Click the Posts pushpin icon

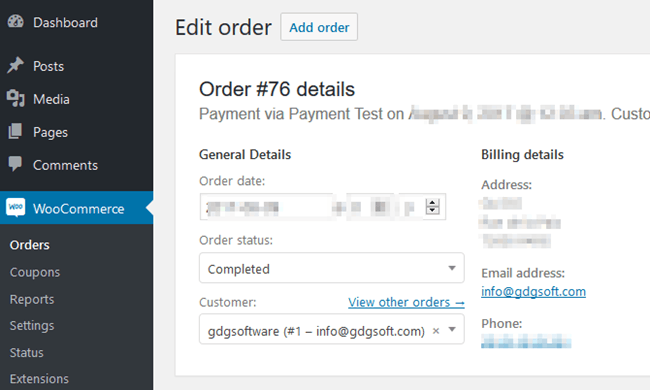coord(15,65)
